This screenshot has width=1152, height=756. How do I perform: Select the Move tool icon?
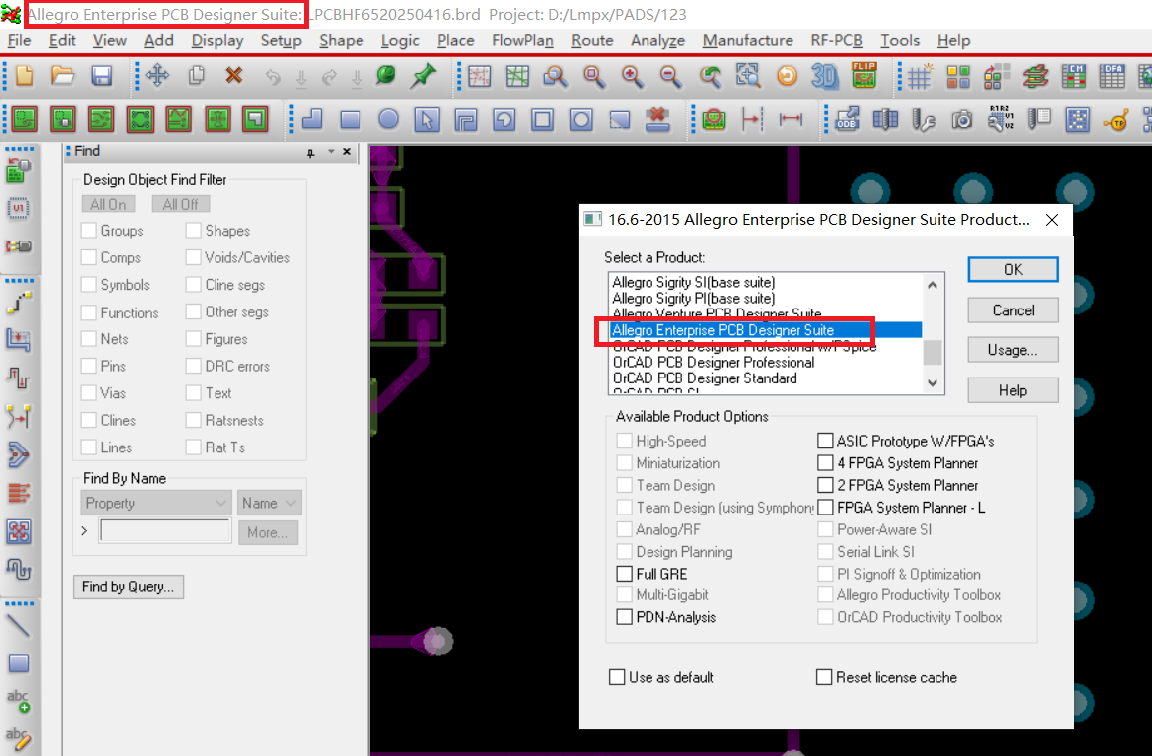point(157,76)
